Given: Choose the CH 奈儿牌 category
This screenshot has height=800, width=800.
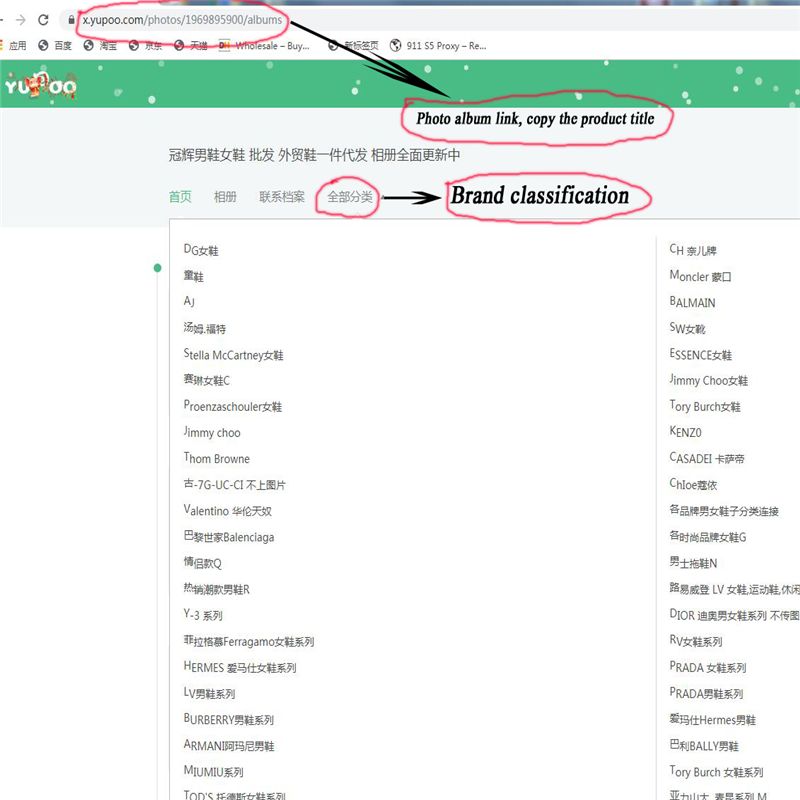Looking at the screenshot, I should pyautogui.click(x=693, y=250).
